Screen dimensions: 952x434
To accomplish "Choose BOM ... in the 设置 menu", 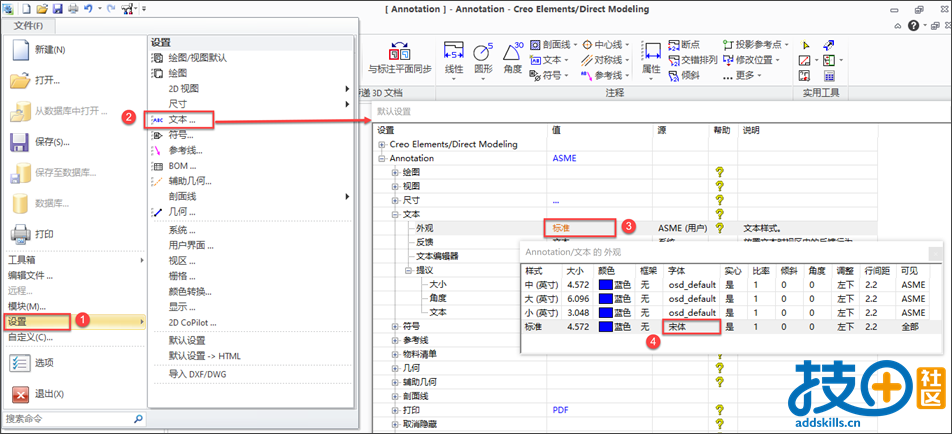I will pyautogui.click(x=251, y=166).
